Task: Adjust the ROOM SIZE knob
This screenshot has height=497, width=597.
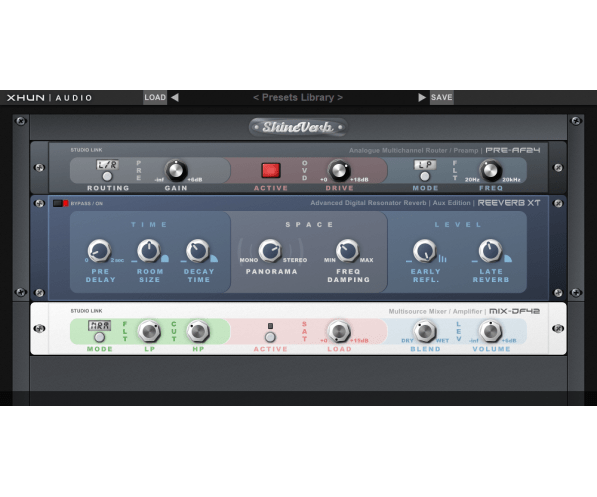Action: [149, 251]
